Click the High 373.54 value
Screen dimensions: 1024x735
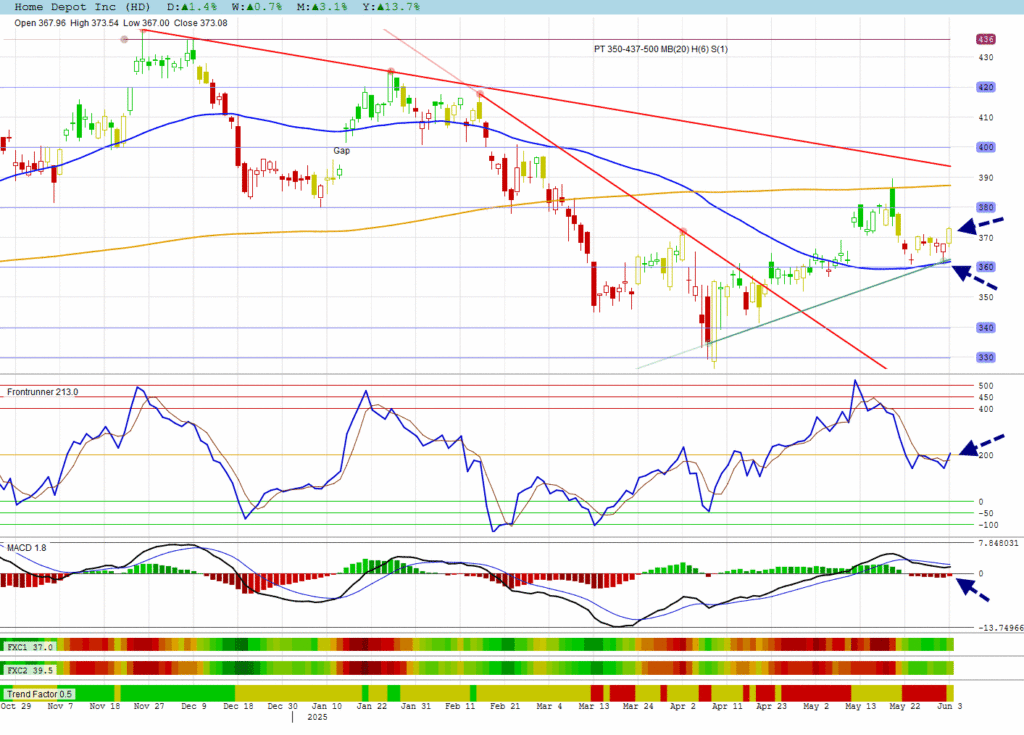point(94,23)
